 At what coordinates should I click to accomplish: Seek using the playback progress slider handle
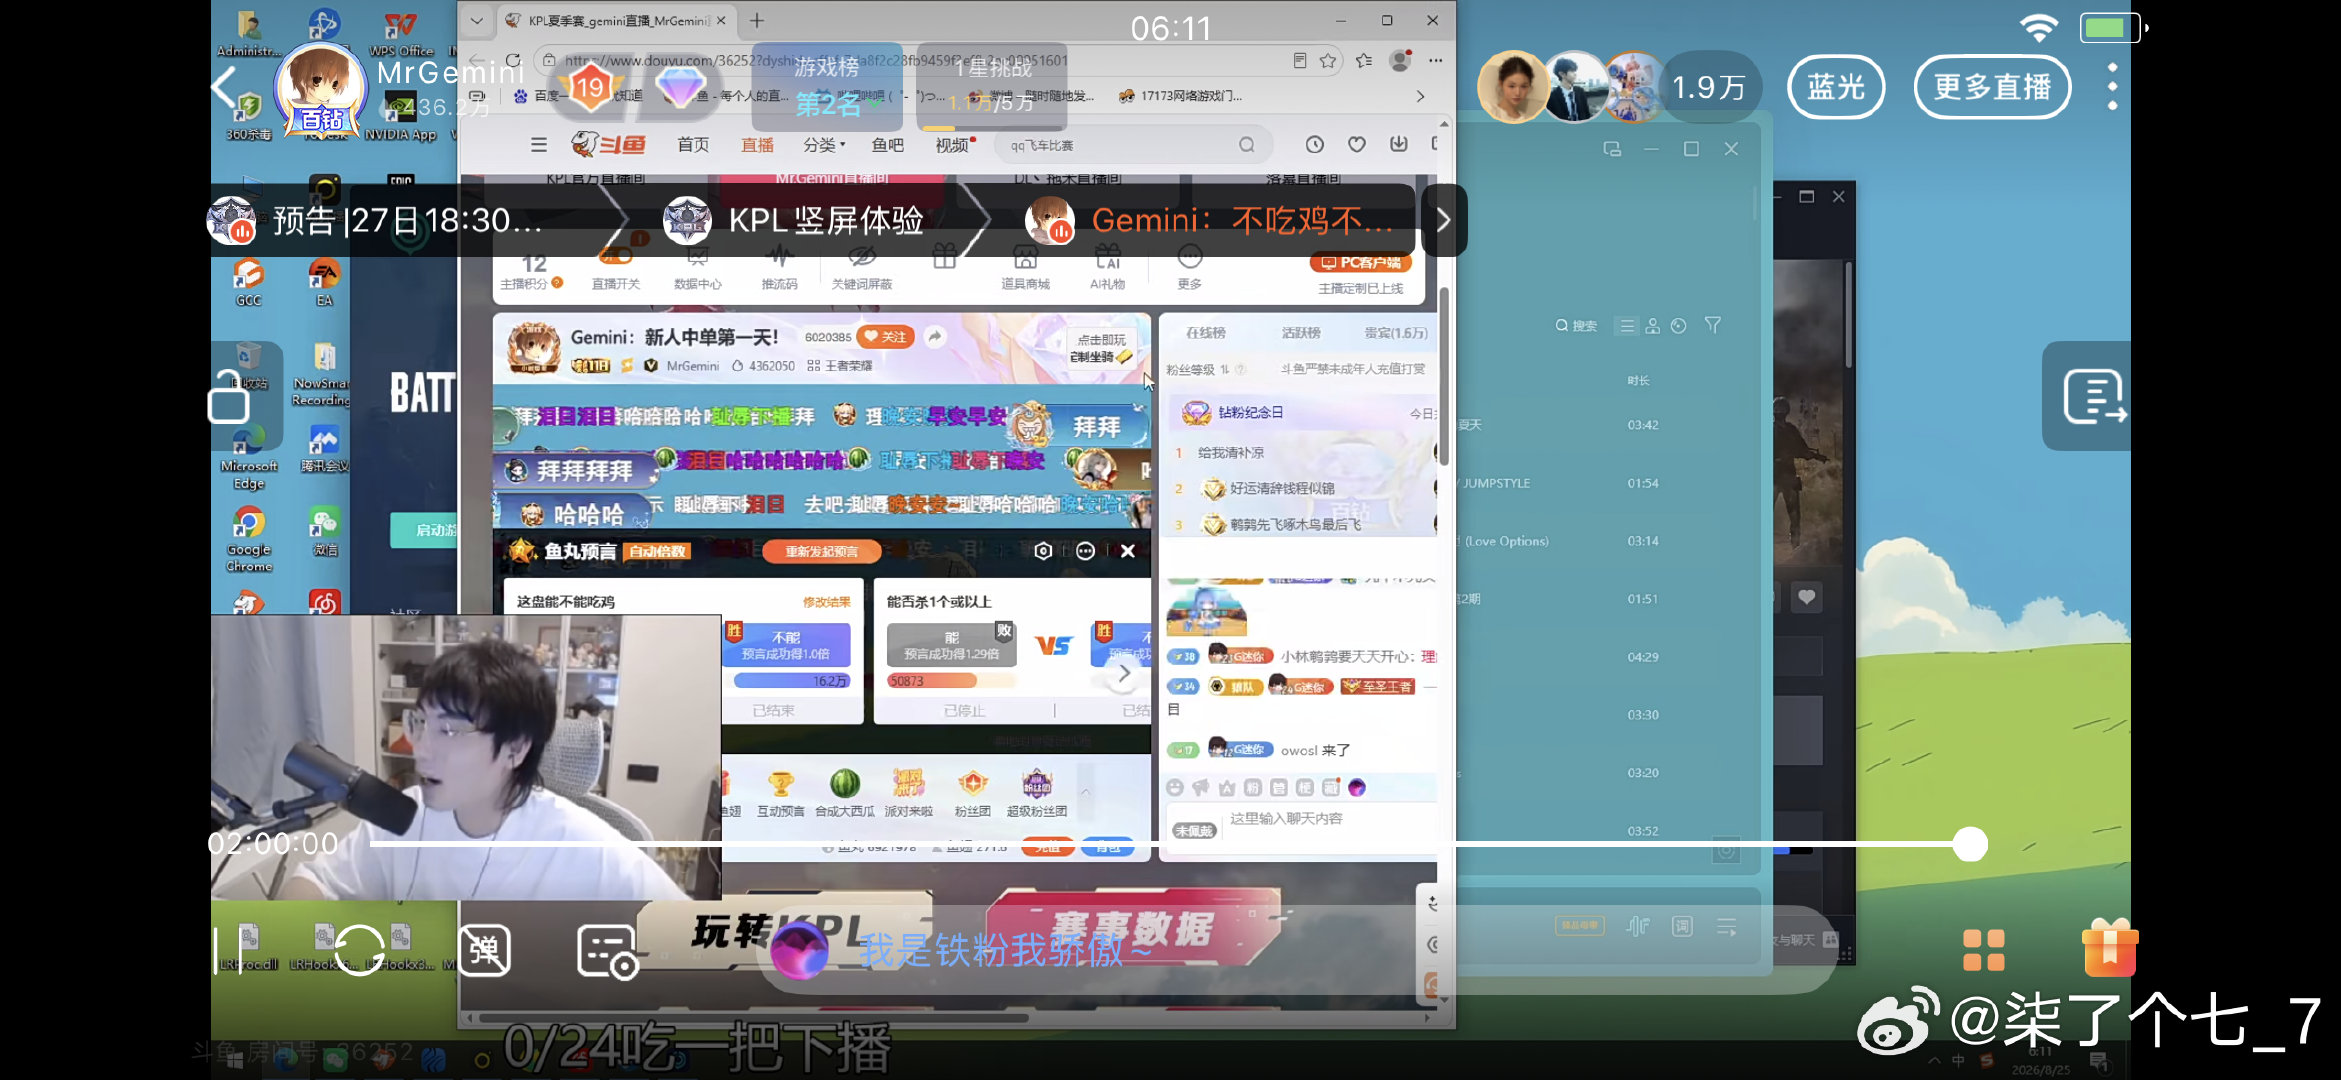(x=1970, y=844)
